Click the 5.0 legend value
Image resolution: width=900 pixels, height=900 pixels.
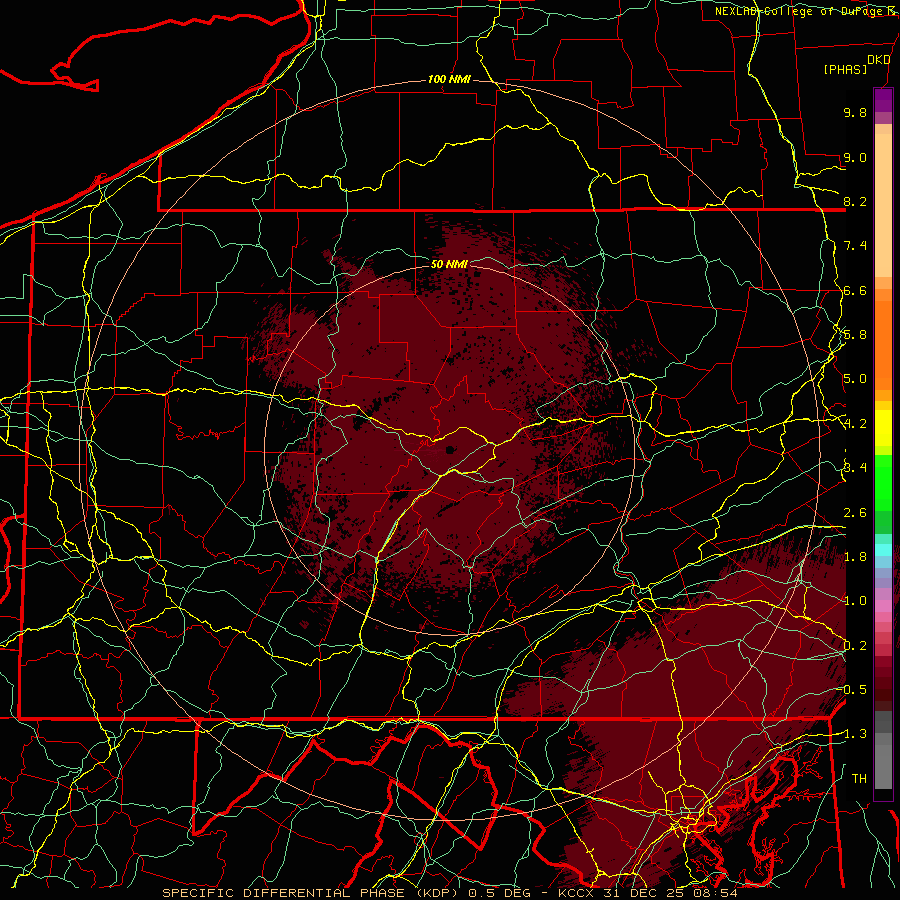click(x=855, y=379)
